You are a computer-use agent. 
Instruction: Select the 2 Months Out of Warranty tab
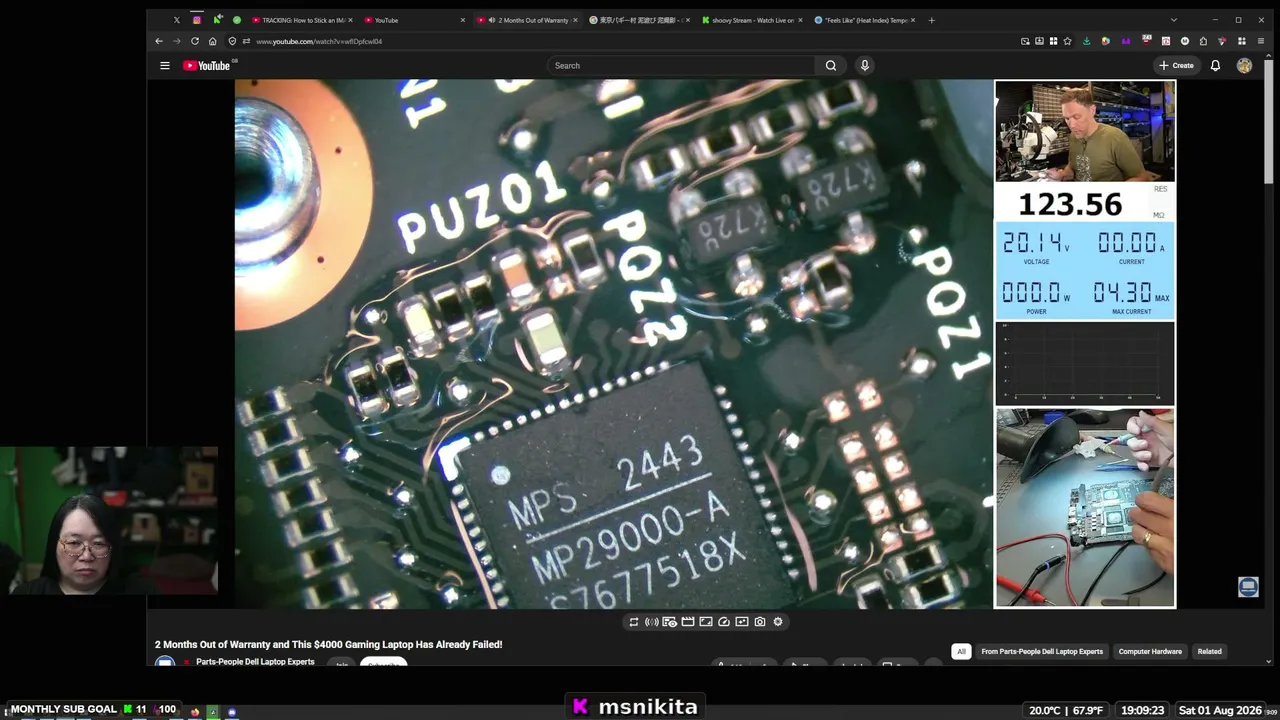coord(527,20)
